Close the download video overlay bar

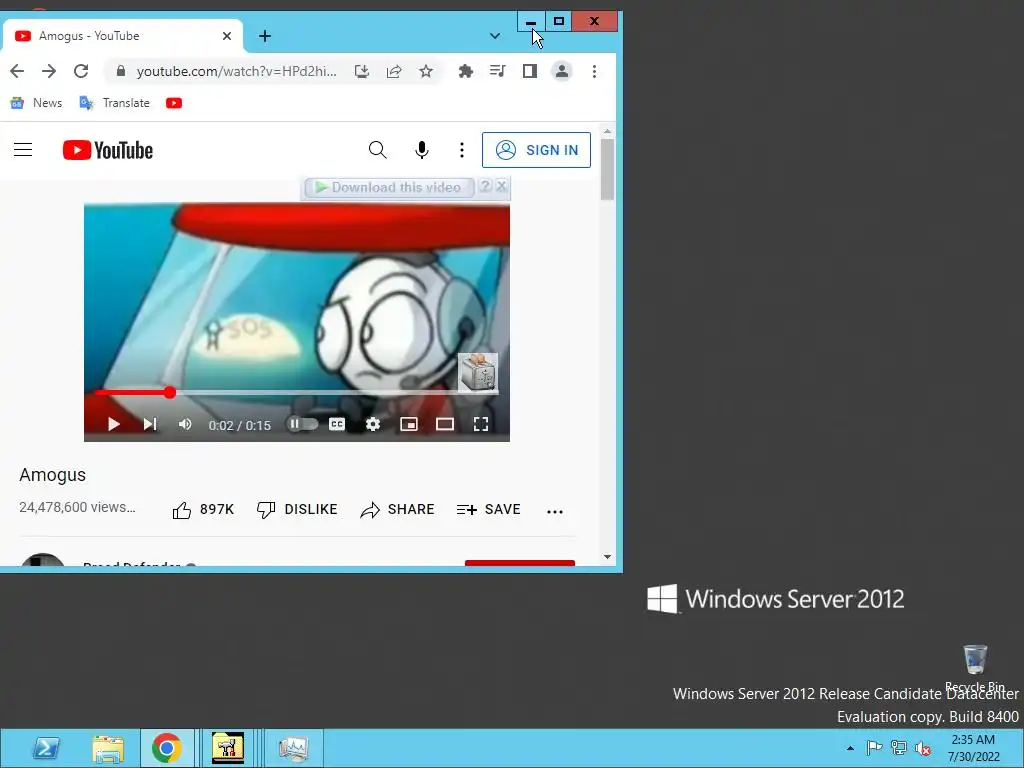click(x=501, y=186)
